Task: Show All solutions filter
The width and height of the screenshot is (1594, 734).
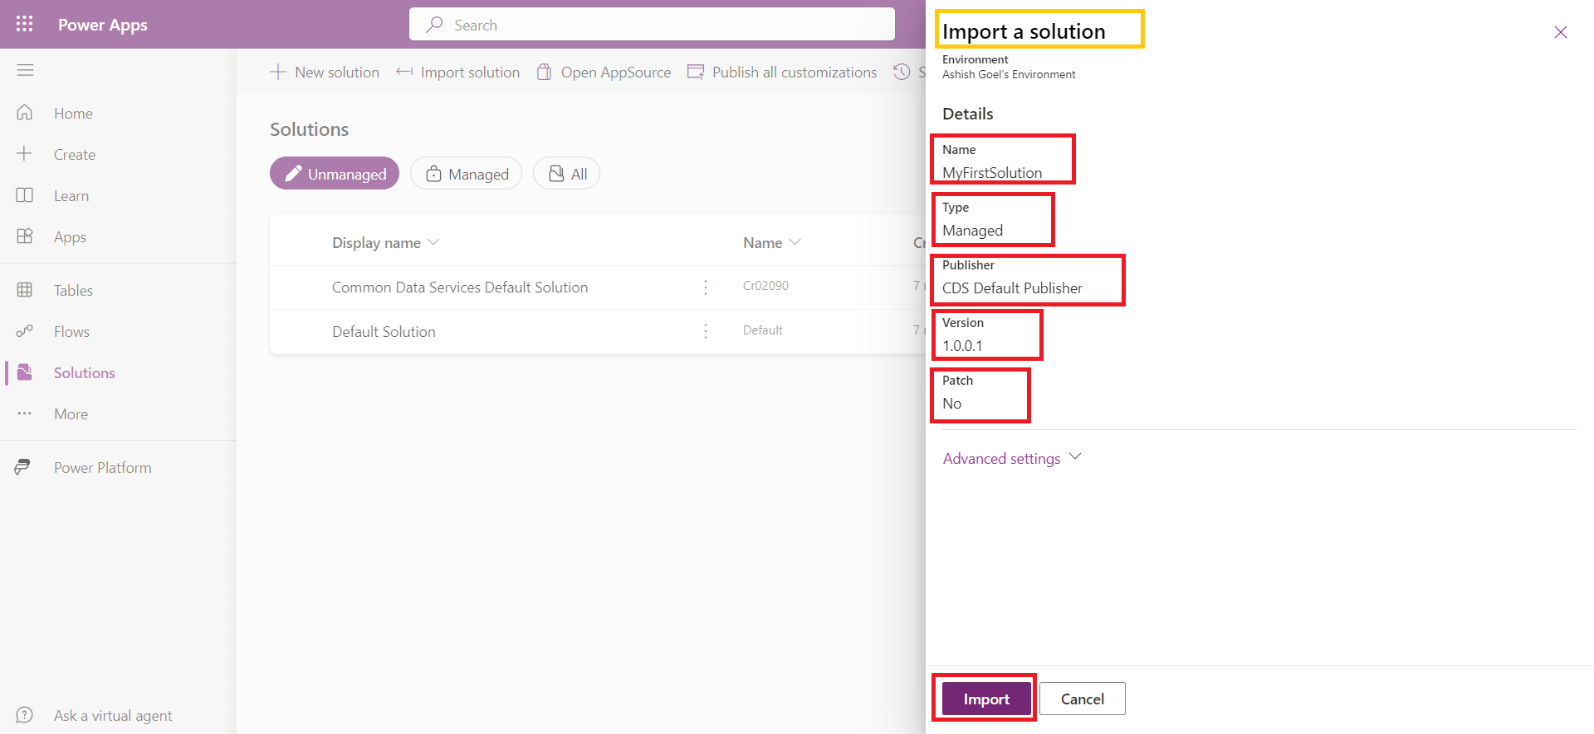Action: [566, 174]
